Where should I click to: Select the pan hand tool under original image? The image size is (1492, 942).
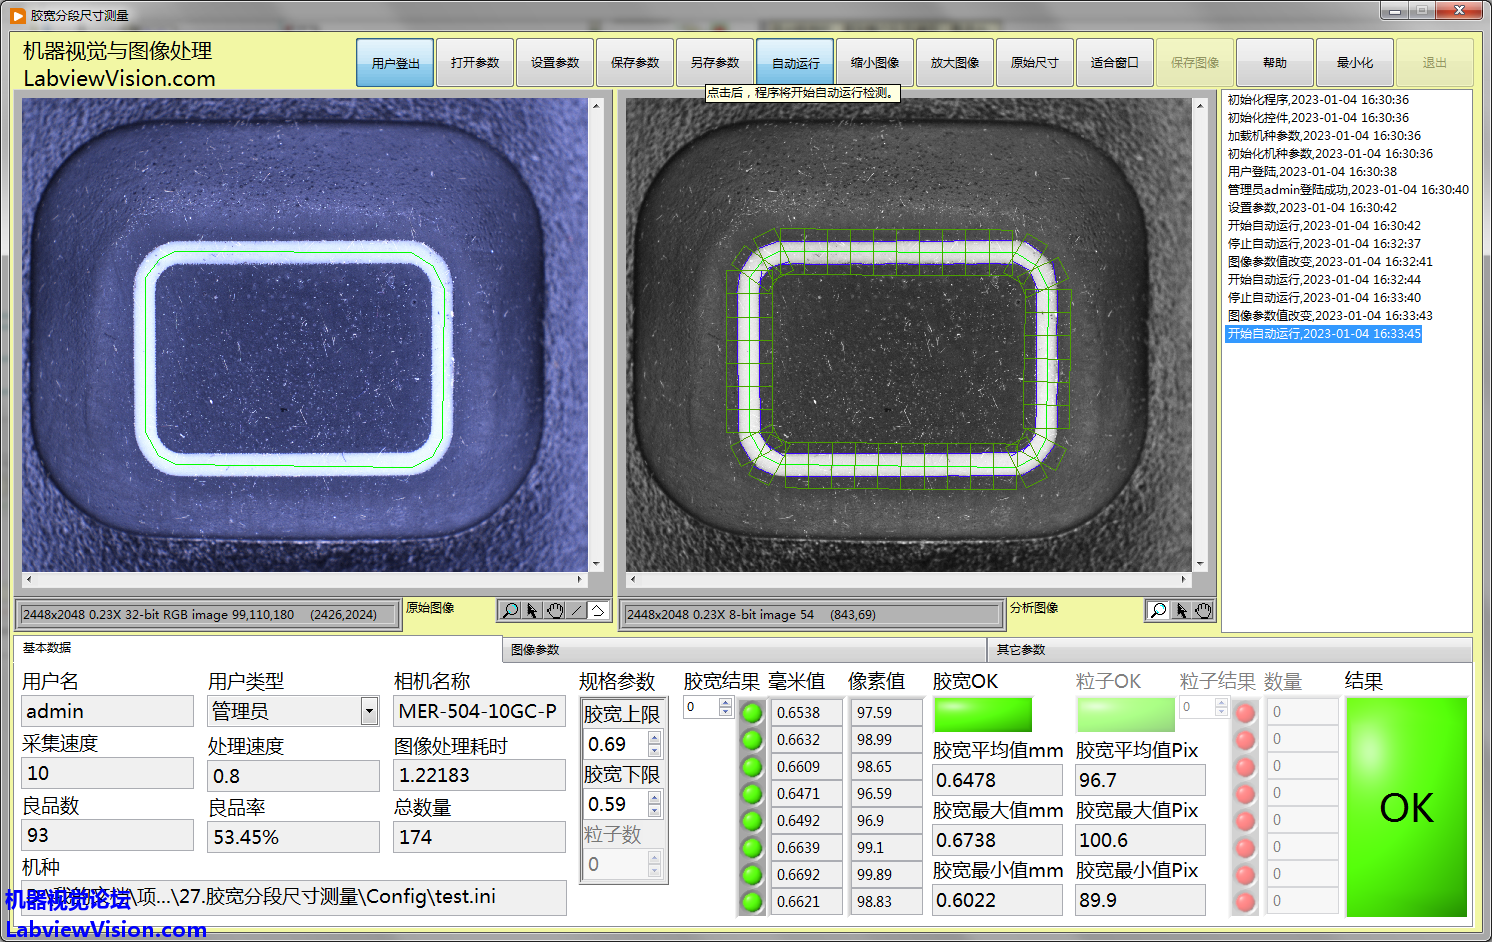554,610
